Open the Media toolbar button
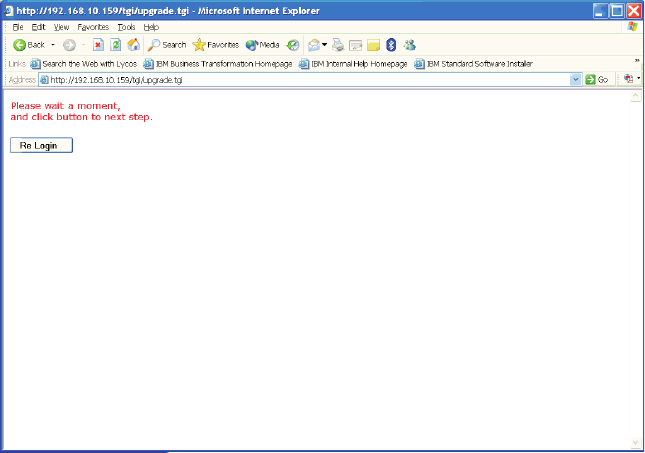 [262, 45]
